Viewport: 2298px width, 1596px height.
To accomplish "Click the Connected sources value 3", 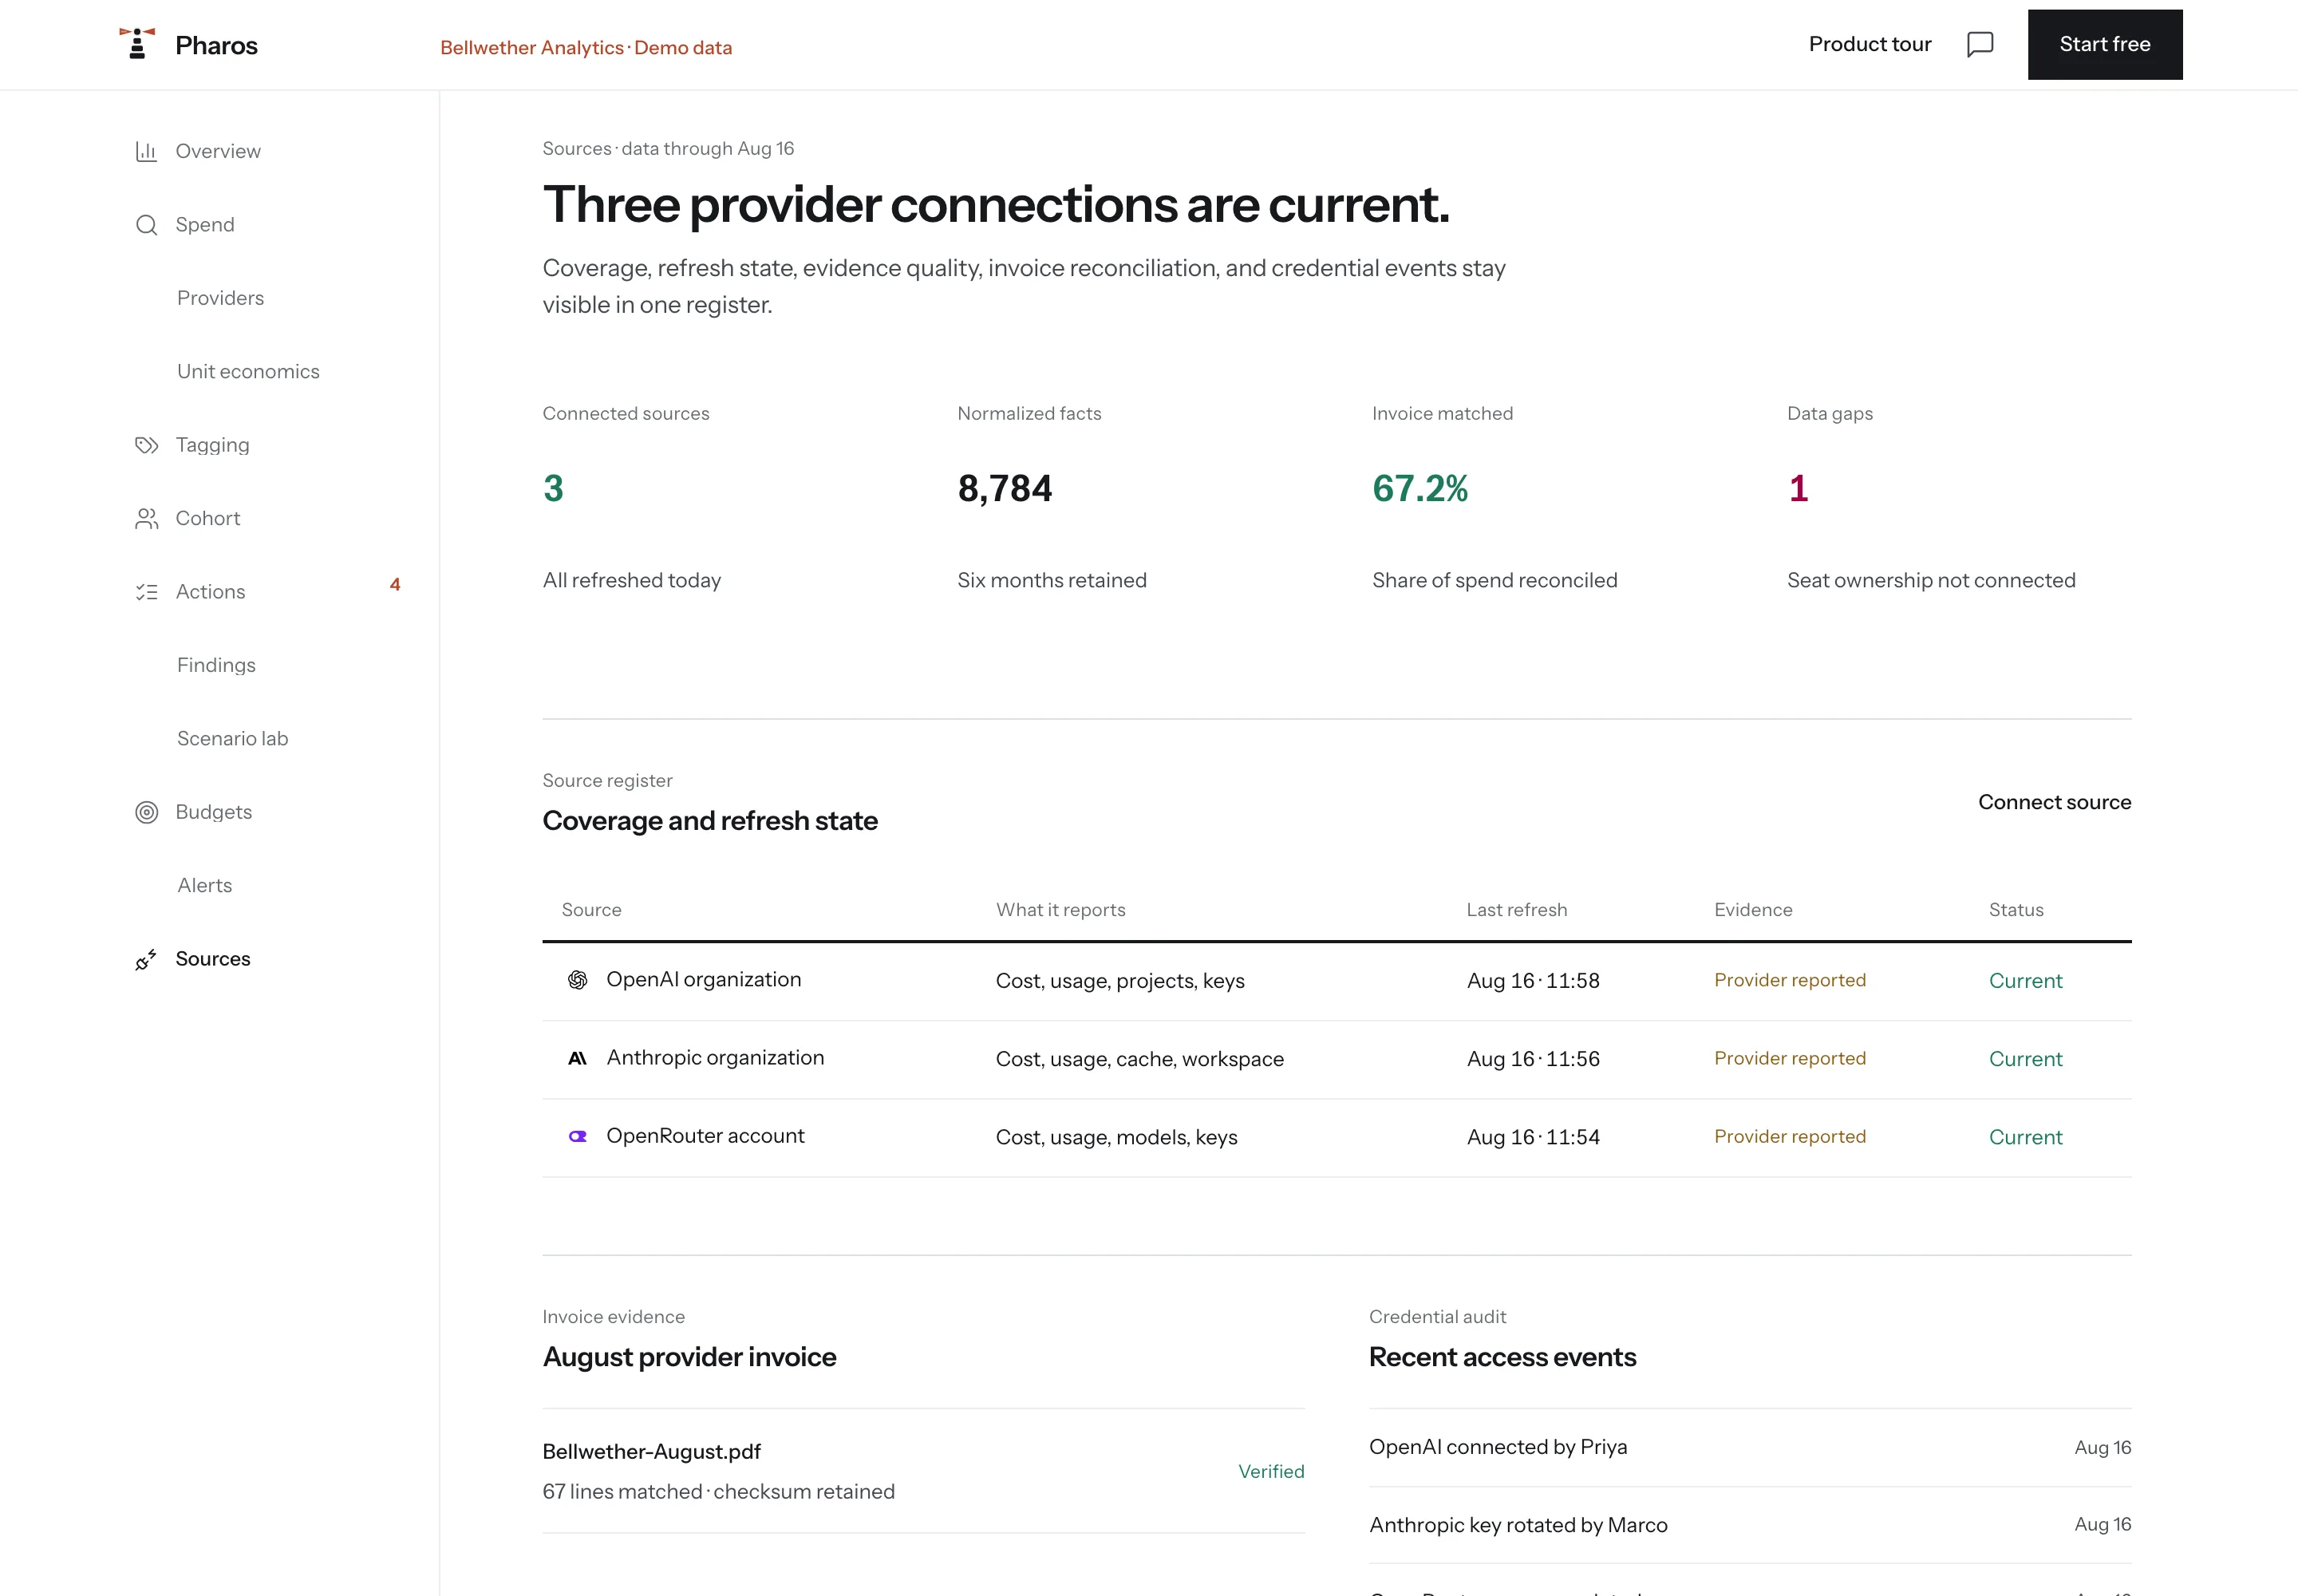I will tap(553, 488).
